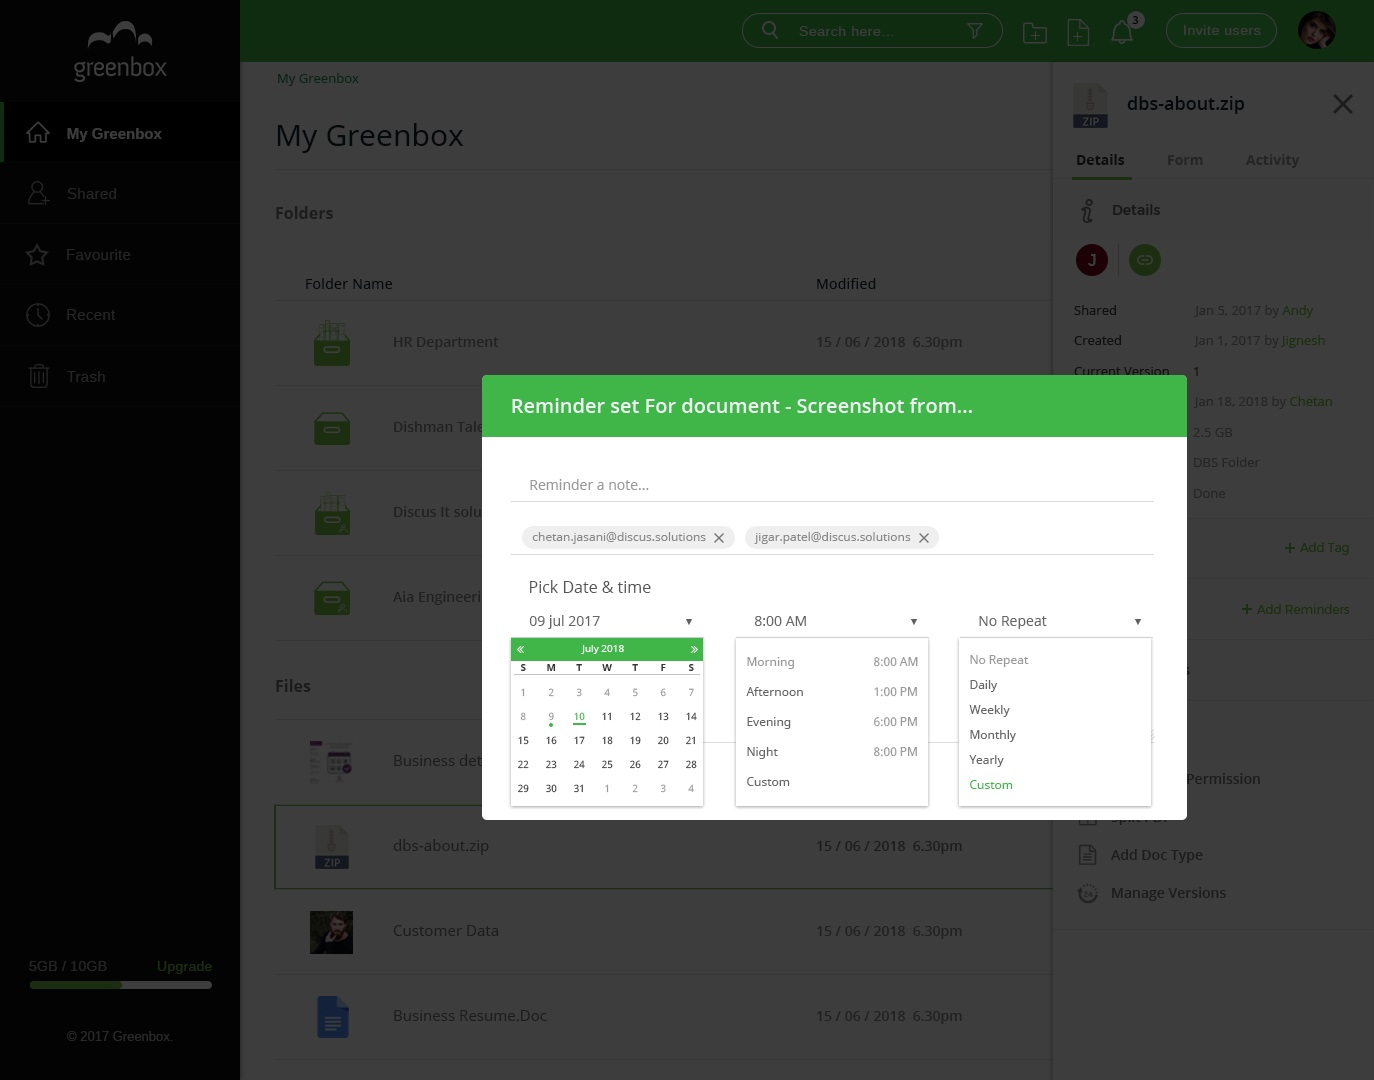
Task: Switch to the Activity tab
Action: point(1272,160)
